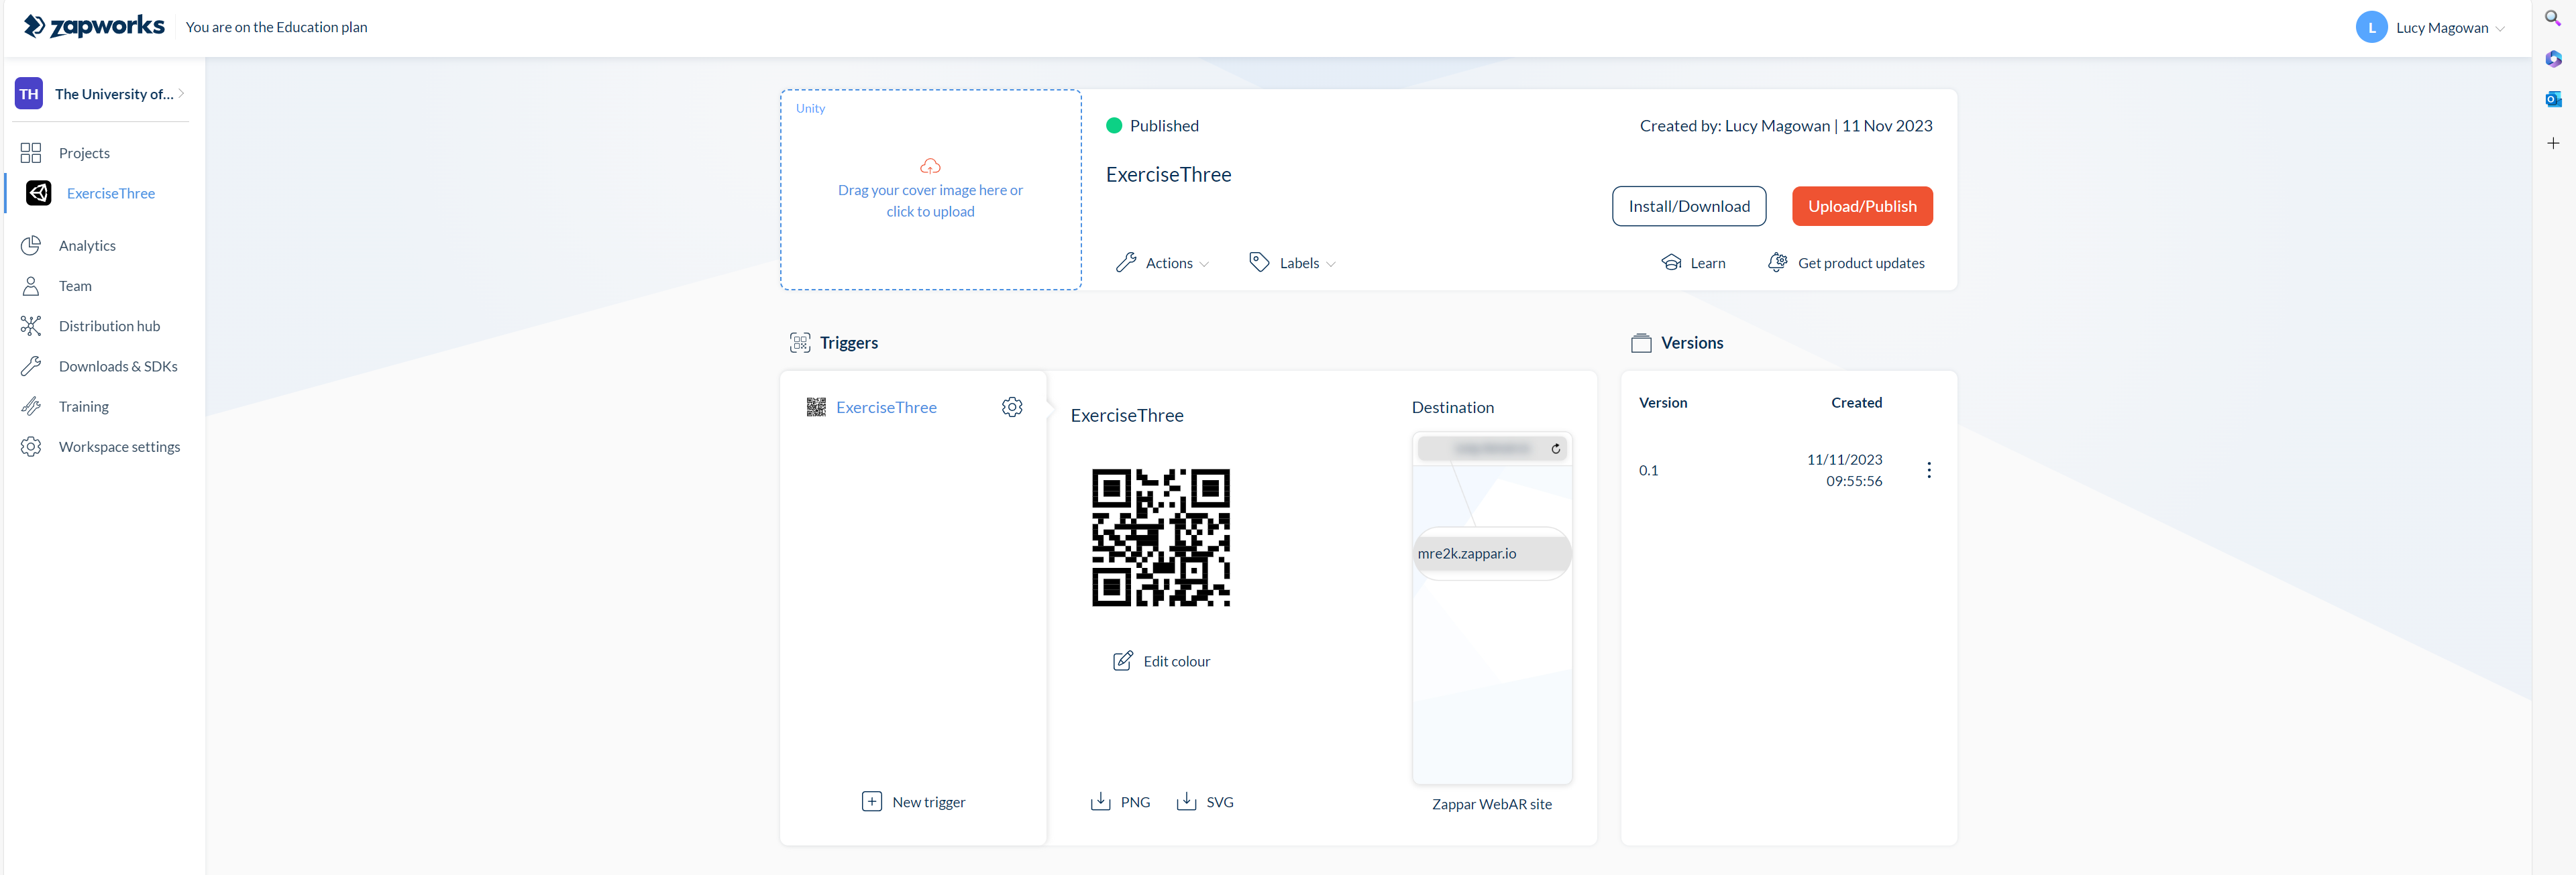Download the QR code as SVG
The image size is (2576, 875).
pyautogui.click(x=1205, y=801)
